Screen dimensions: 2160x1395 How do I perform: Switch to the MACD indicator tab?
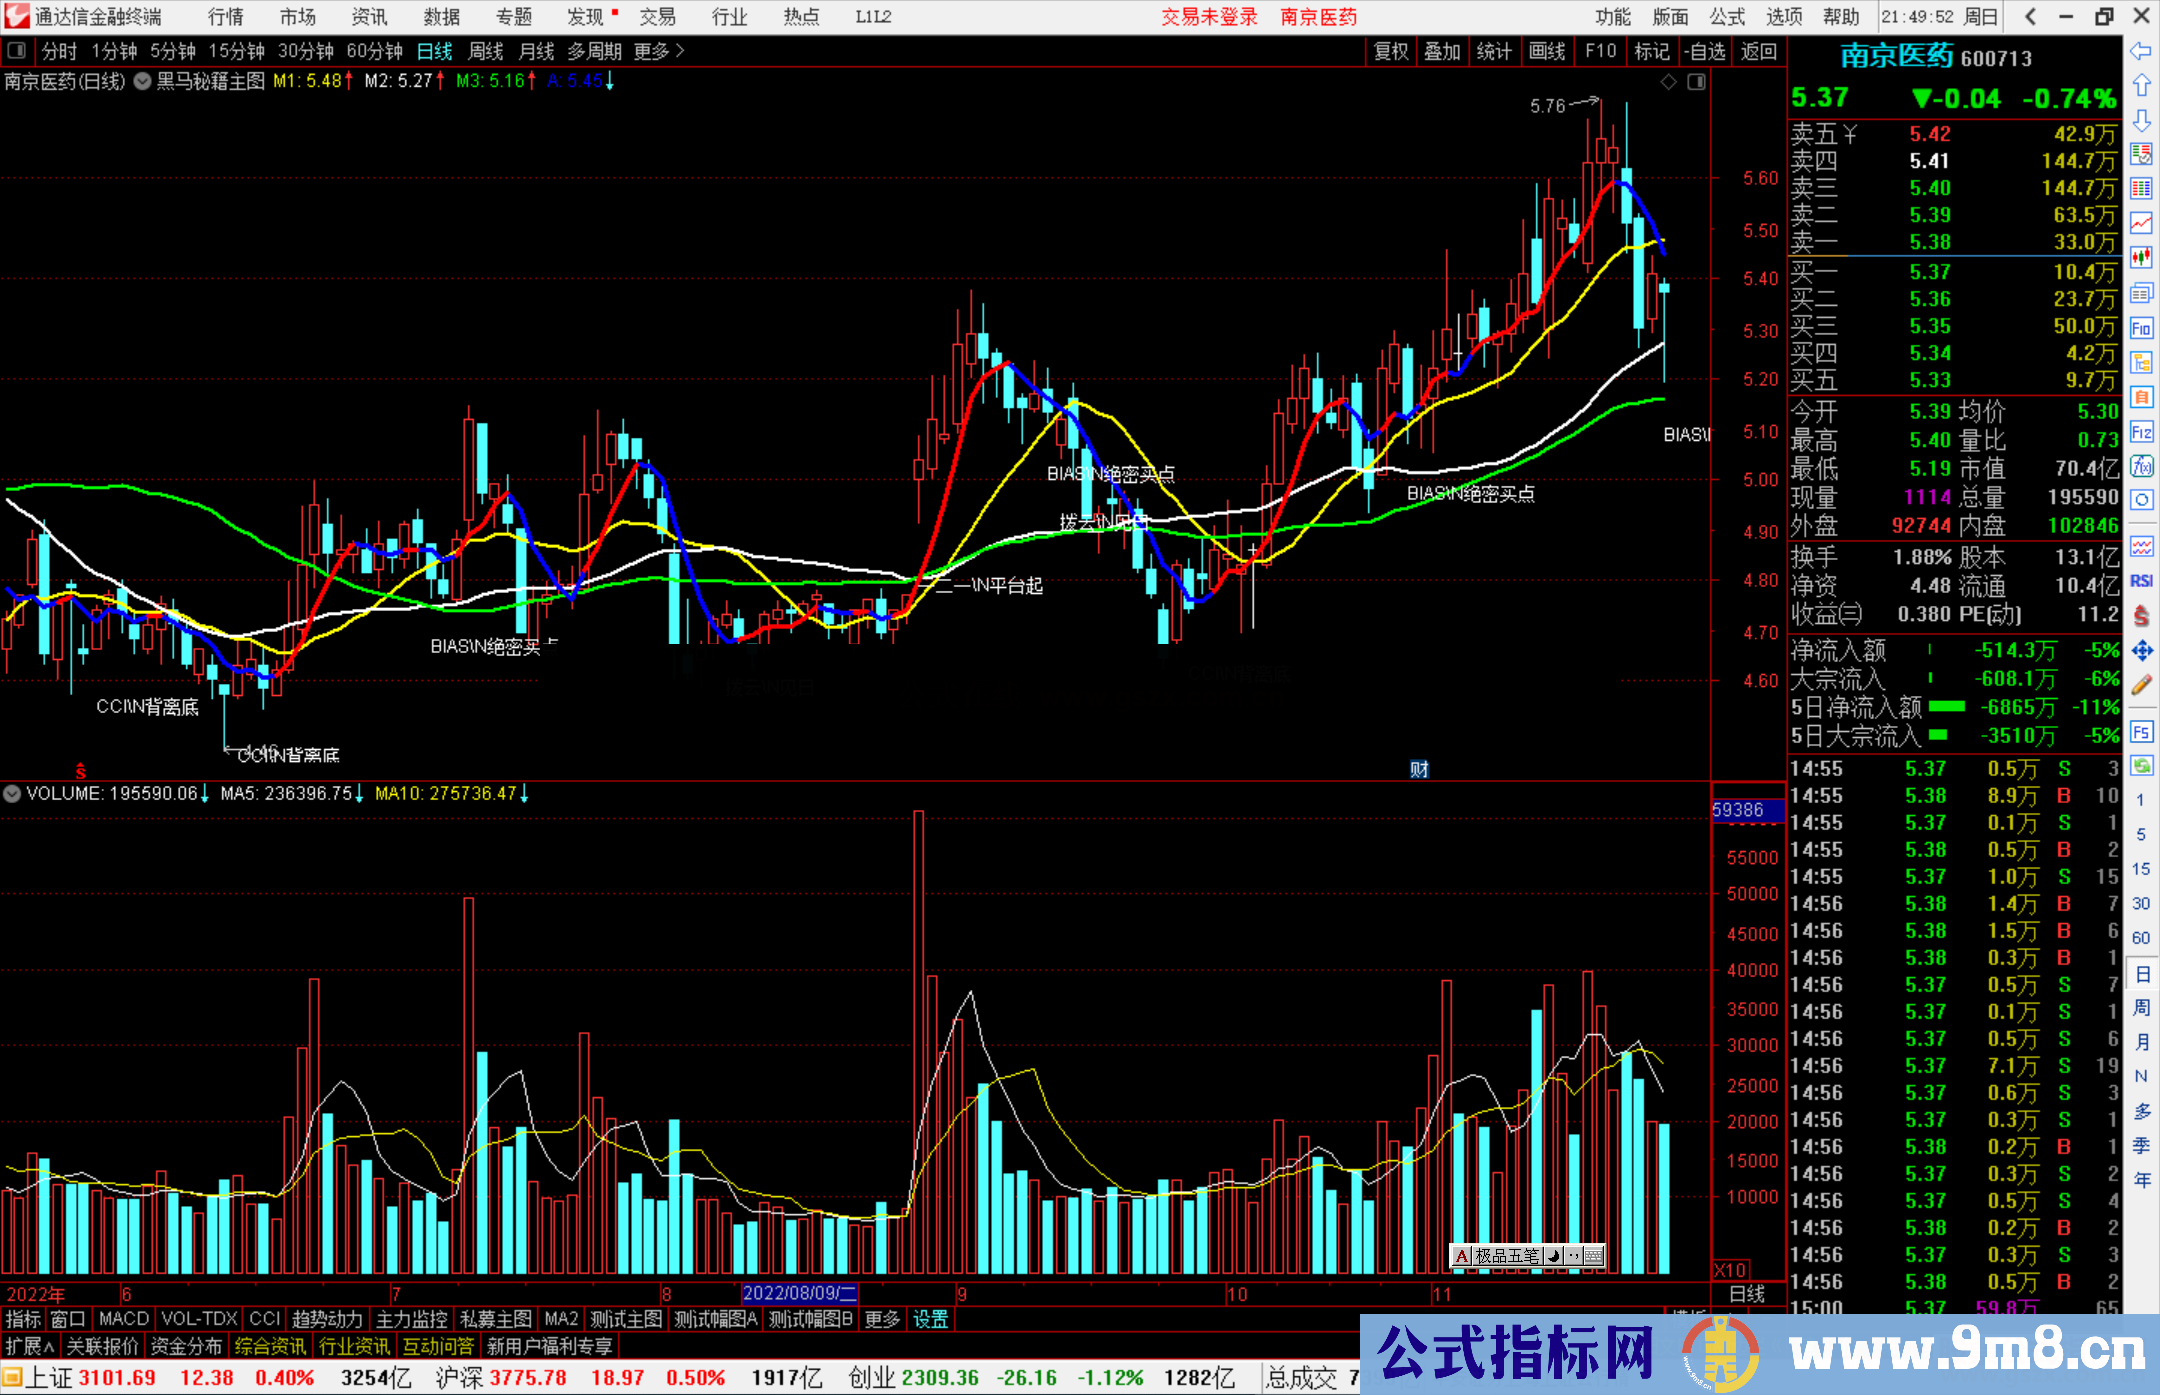coord(124,1319)
